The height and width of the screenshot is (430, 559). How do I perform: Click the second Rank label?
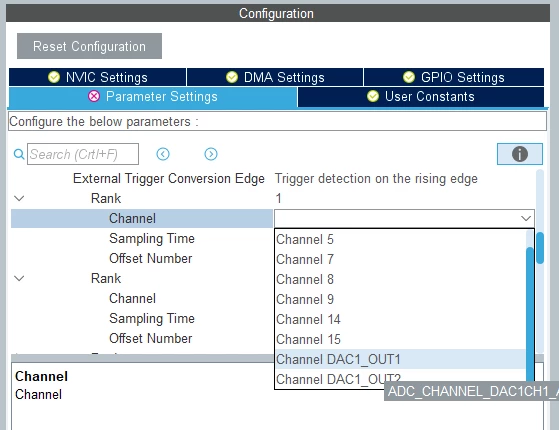[x=106, y=278]
